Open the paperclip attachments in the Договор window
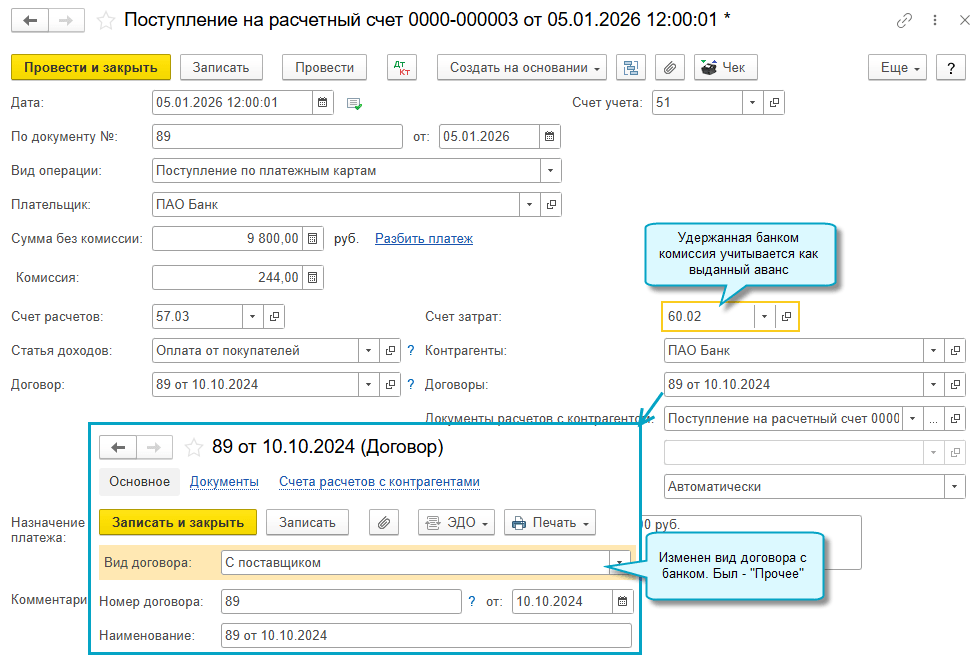The height and width of the screenshot is (655, 980). click(384, 522)
